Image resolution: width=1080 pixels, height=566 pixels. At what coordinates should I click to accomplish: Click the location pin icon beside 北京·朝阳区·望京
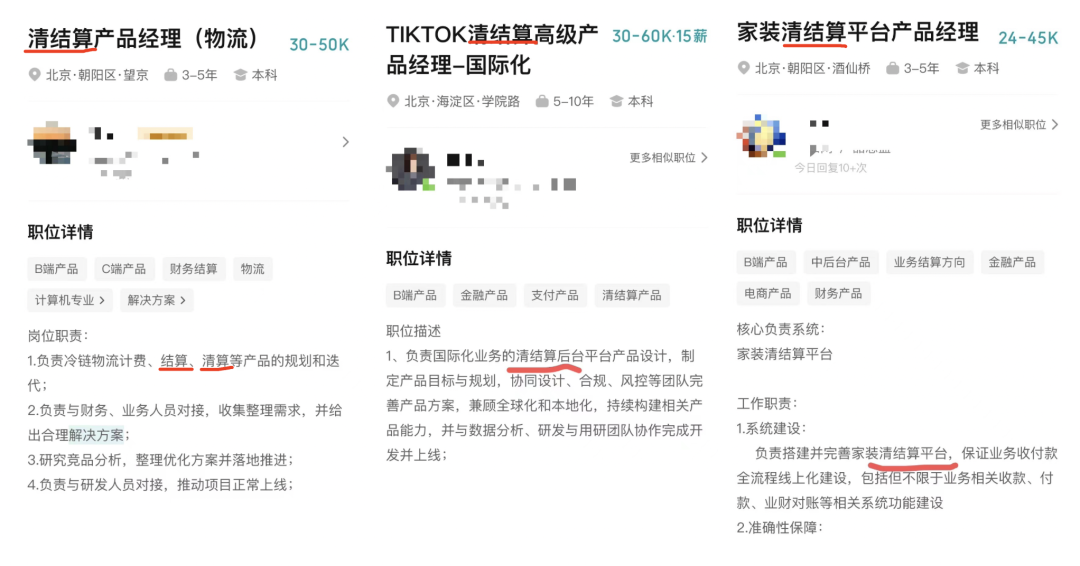point(34,74)
